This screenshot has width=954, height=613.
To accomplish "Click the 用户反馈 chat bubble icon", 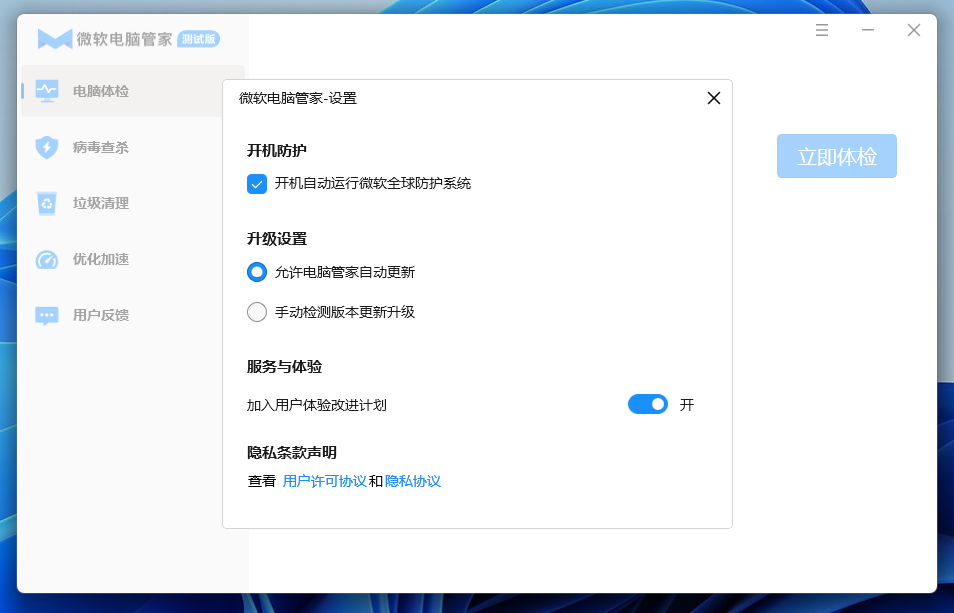I will 47,316.
